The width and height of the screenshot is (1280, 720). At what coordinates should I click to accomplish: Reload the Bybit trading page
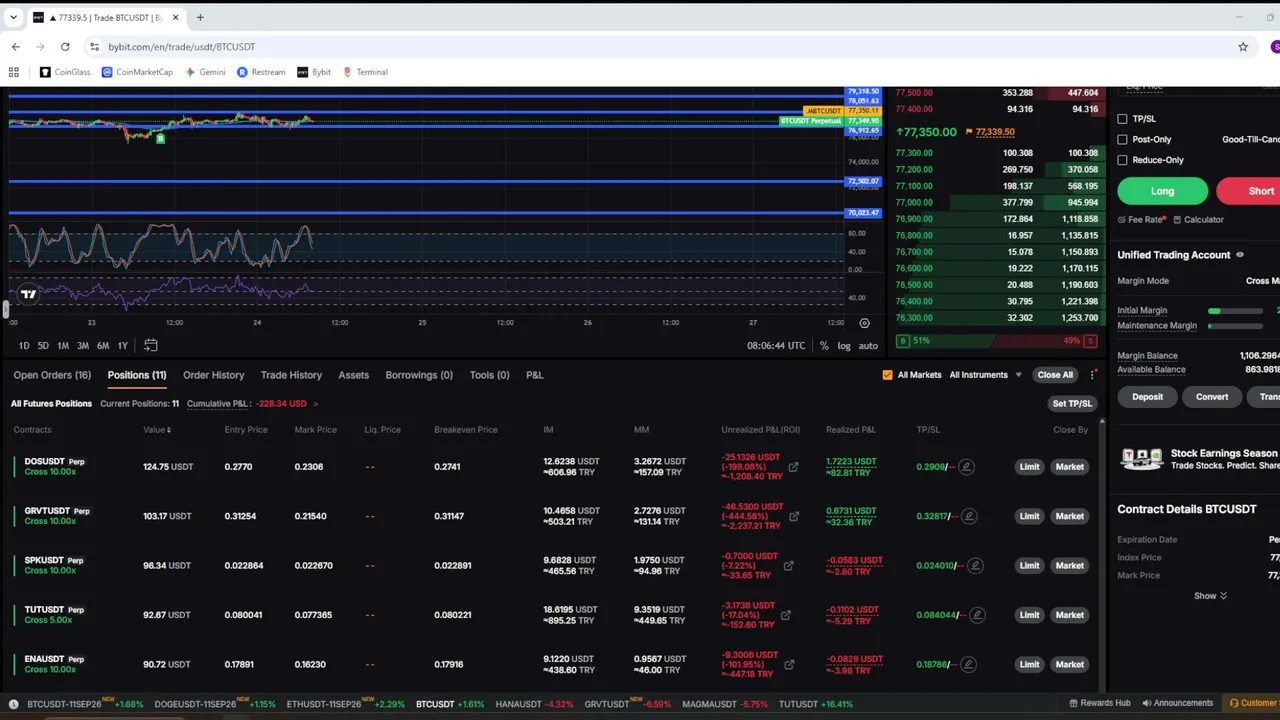(65, 46)
